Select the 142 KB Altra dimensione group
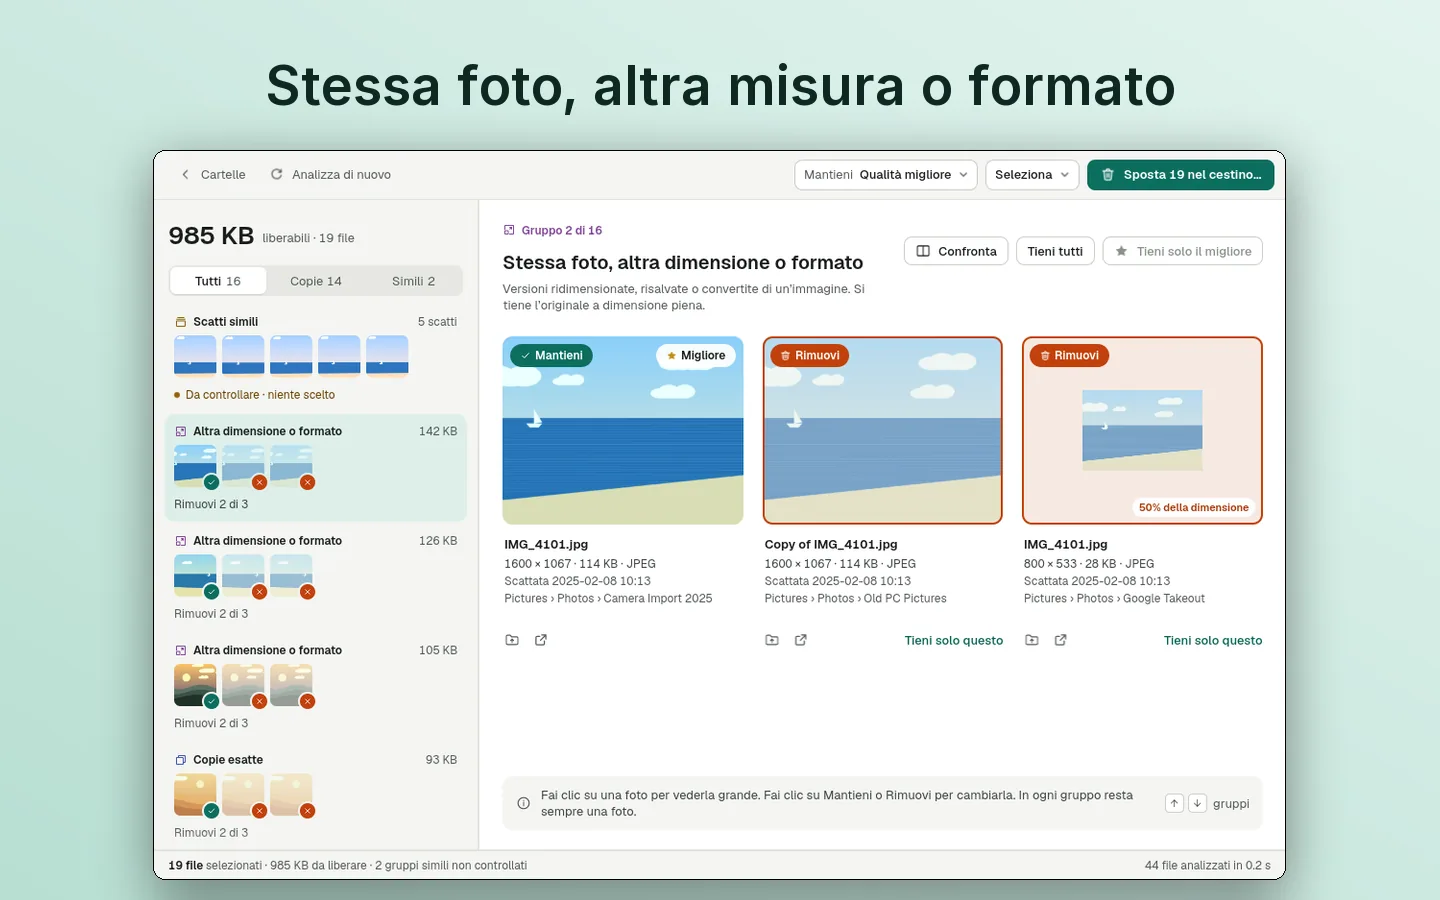Image resolution: width=1440 pixels, height=900 pixels. (316, 468)
